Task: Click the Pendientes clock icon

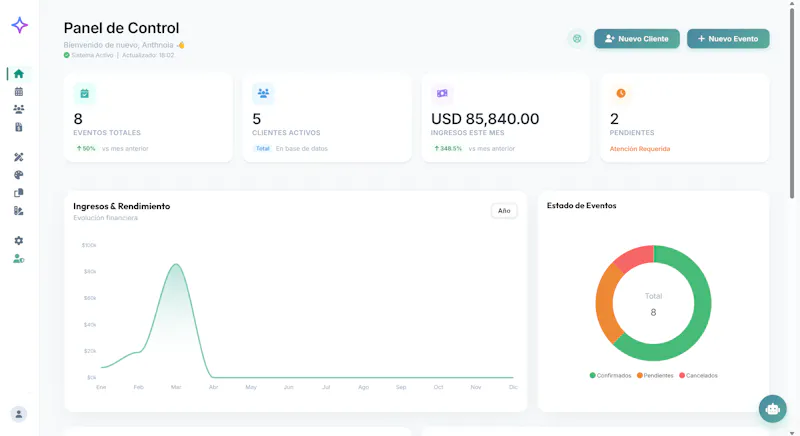Action: pos(621,93)
